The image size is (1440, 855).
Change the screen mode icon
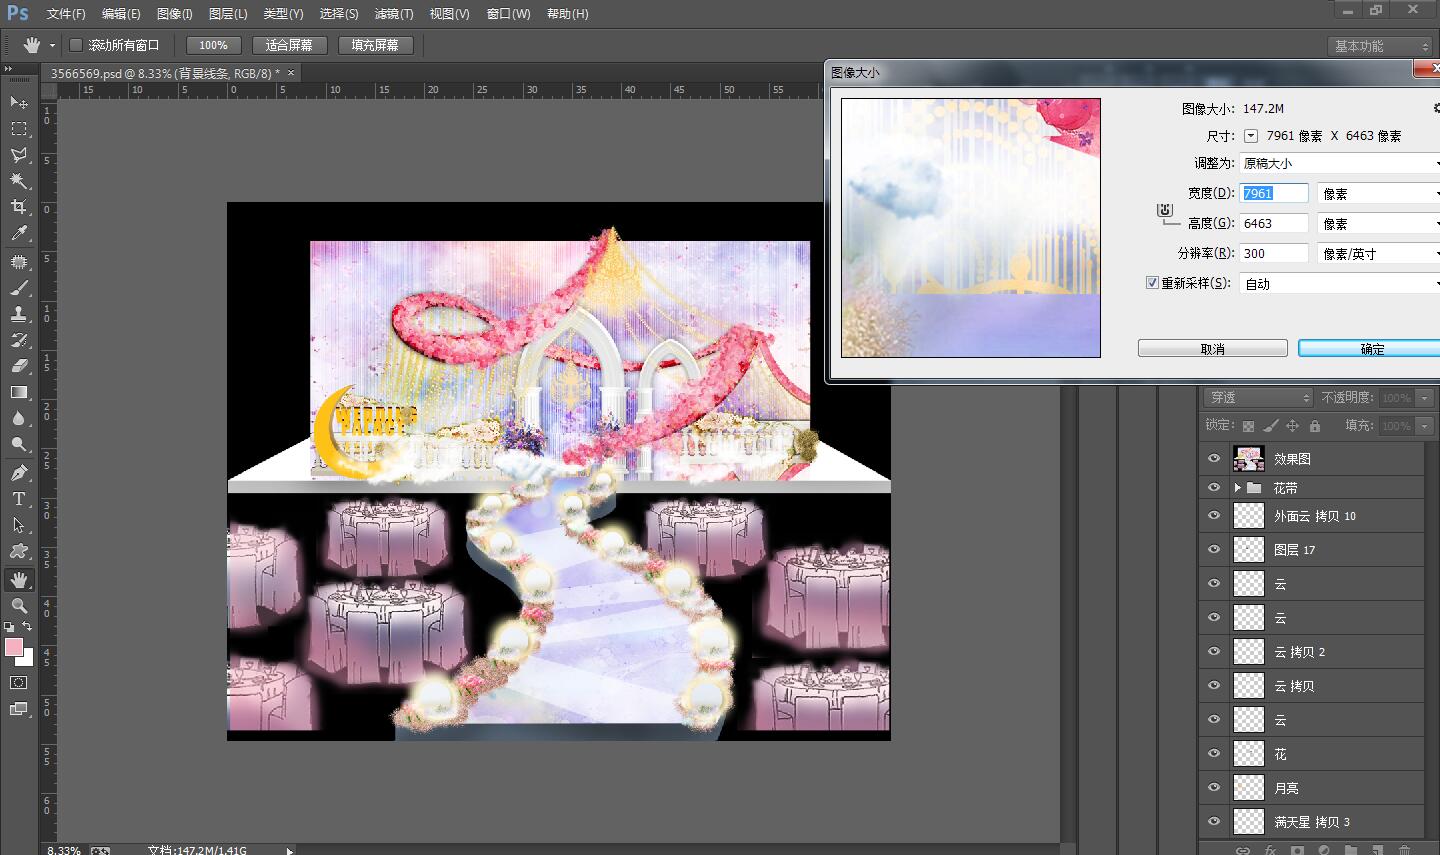pyautogui.click(x=18, y=709)
